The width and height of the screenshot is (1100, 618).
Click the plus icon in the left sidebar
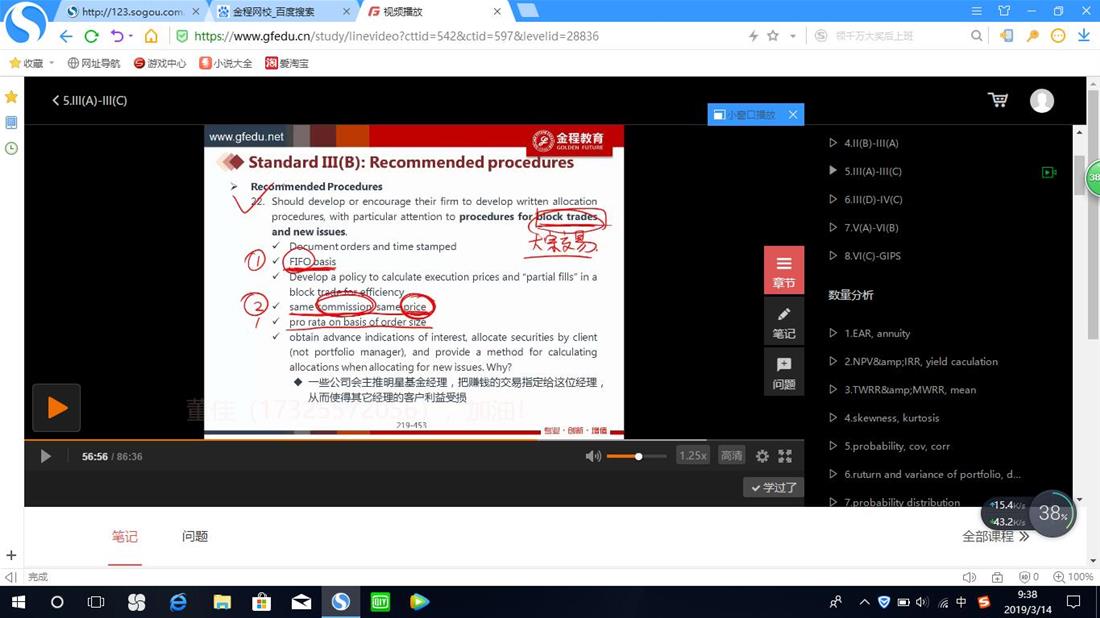[11, 555]
